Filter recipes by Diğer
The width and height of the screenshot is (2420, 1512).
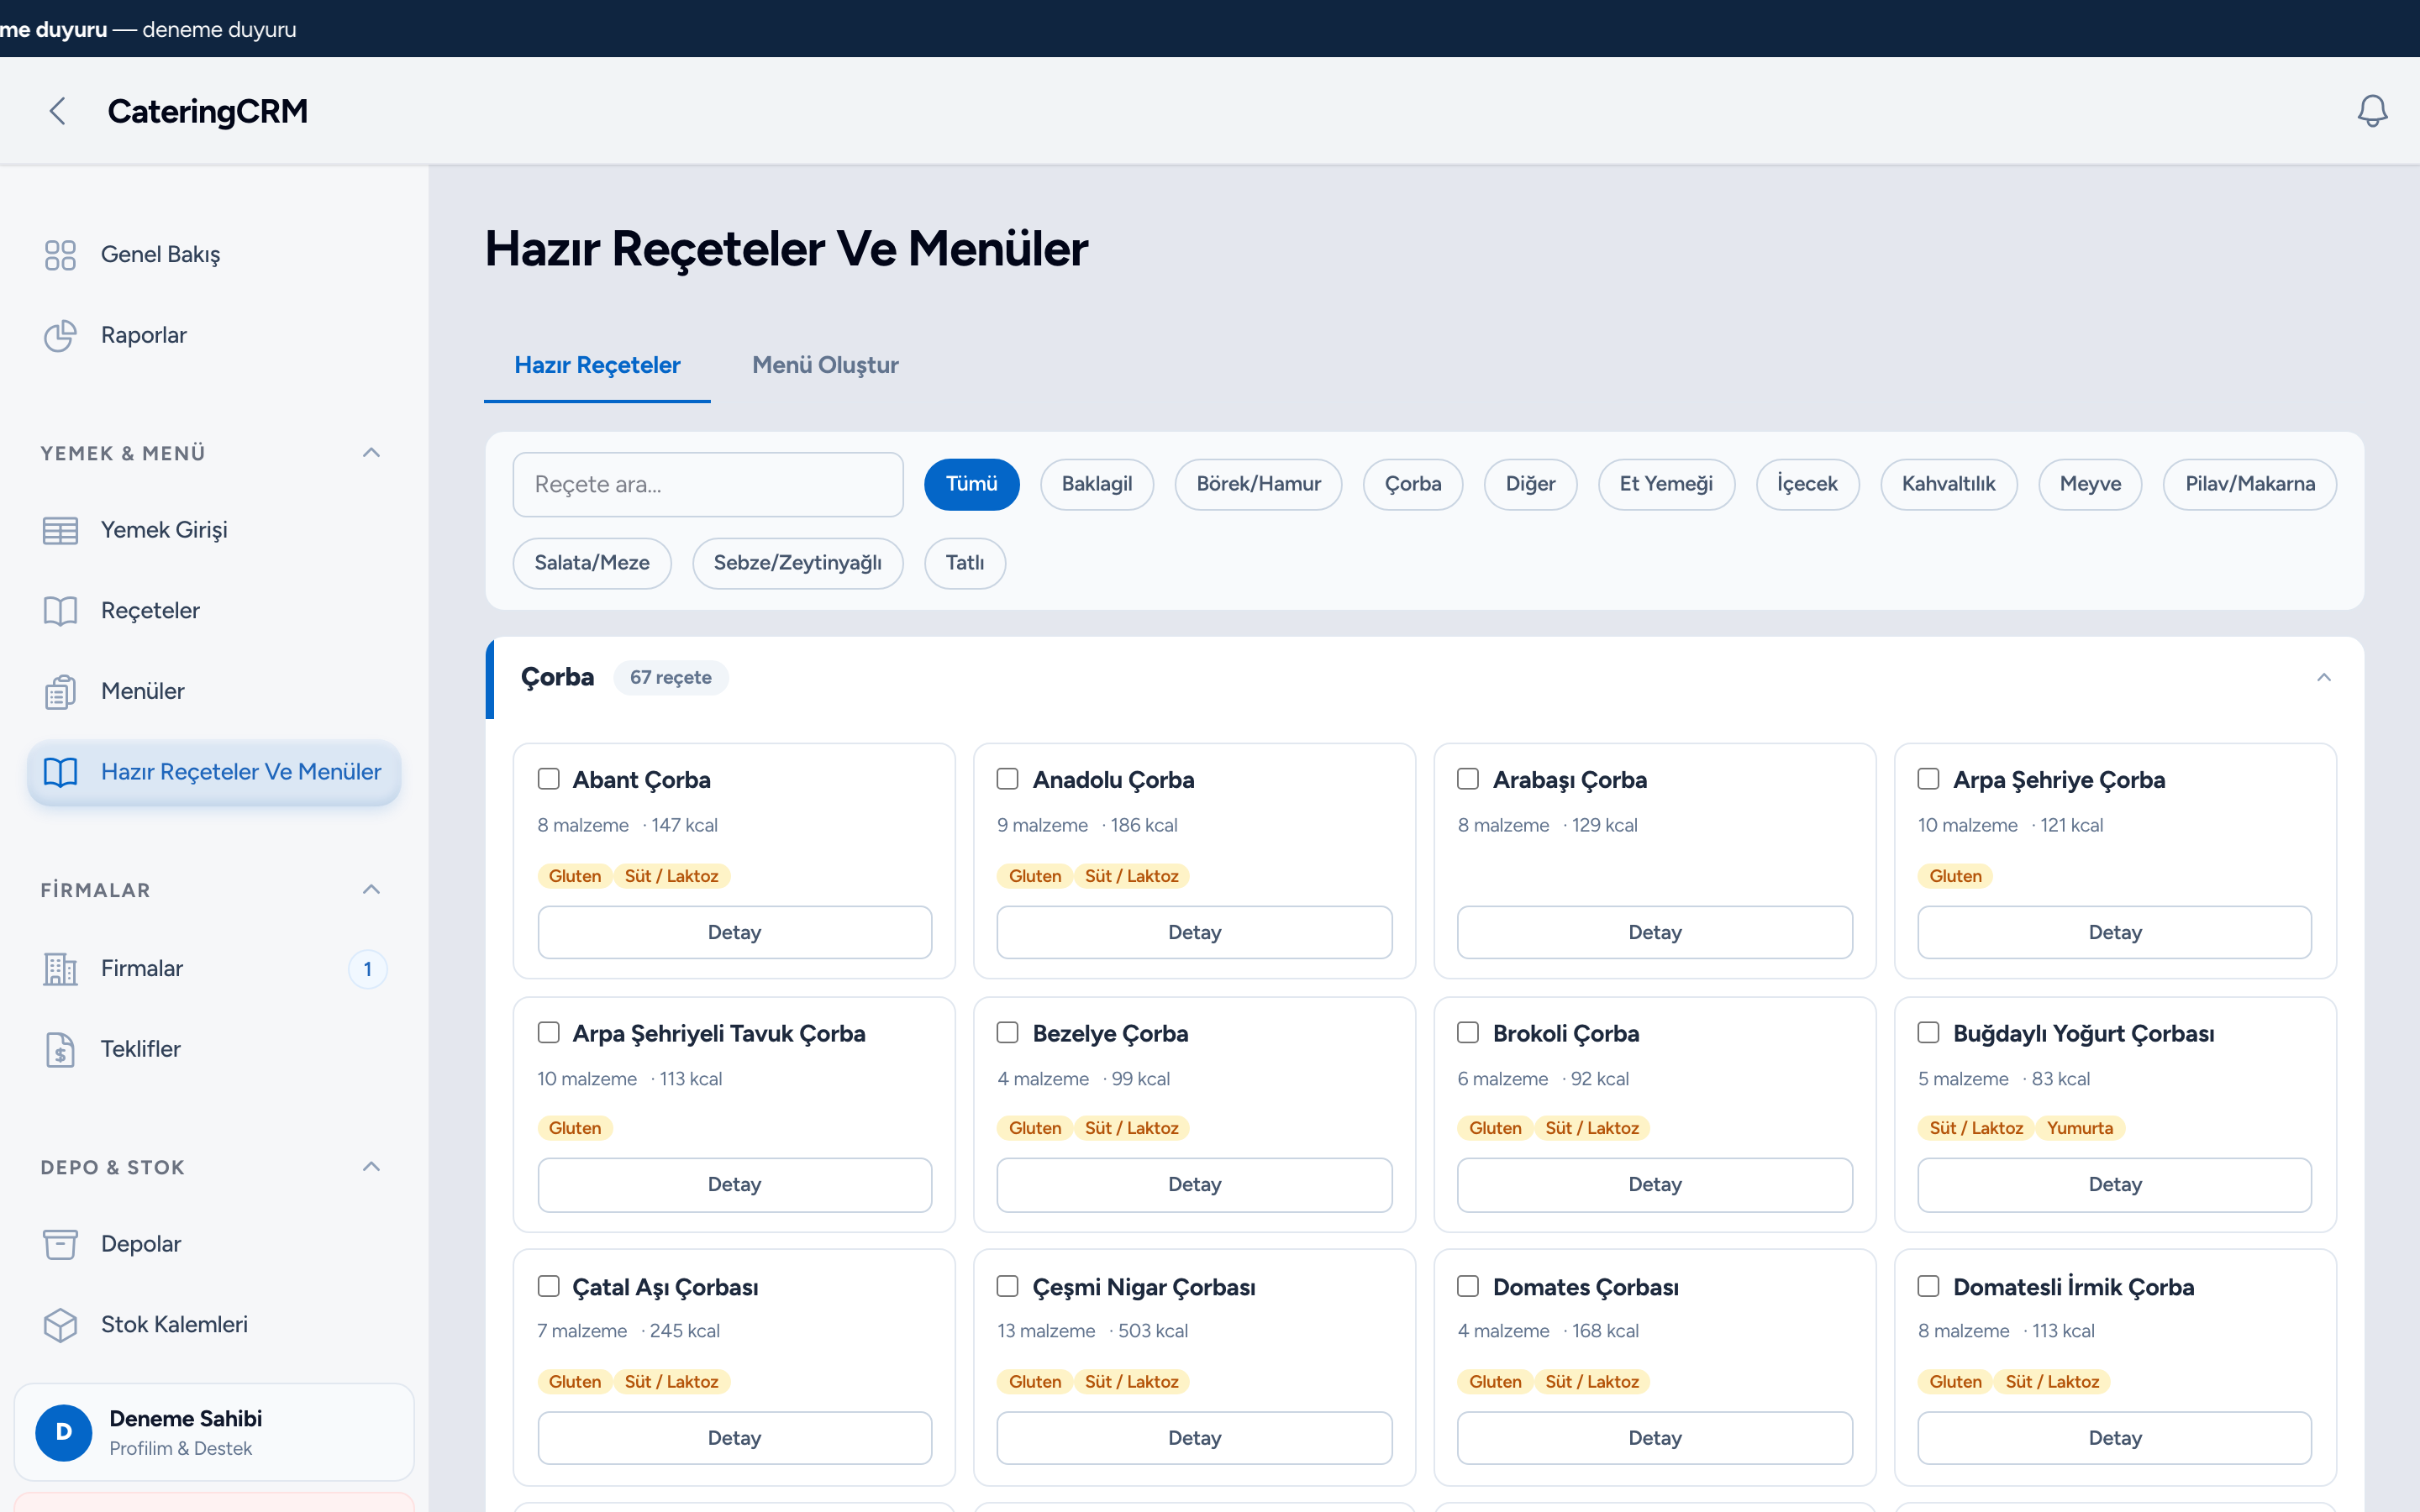point(1530,485)
